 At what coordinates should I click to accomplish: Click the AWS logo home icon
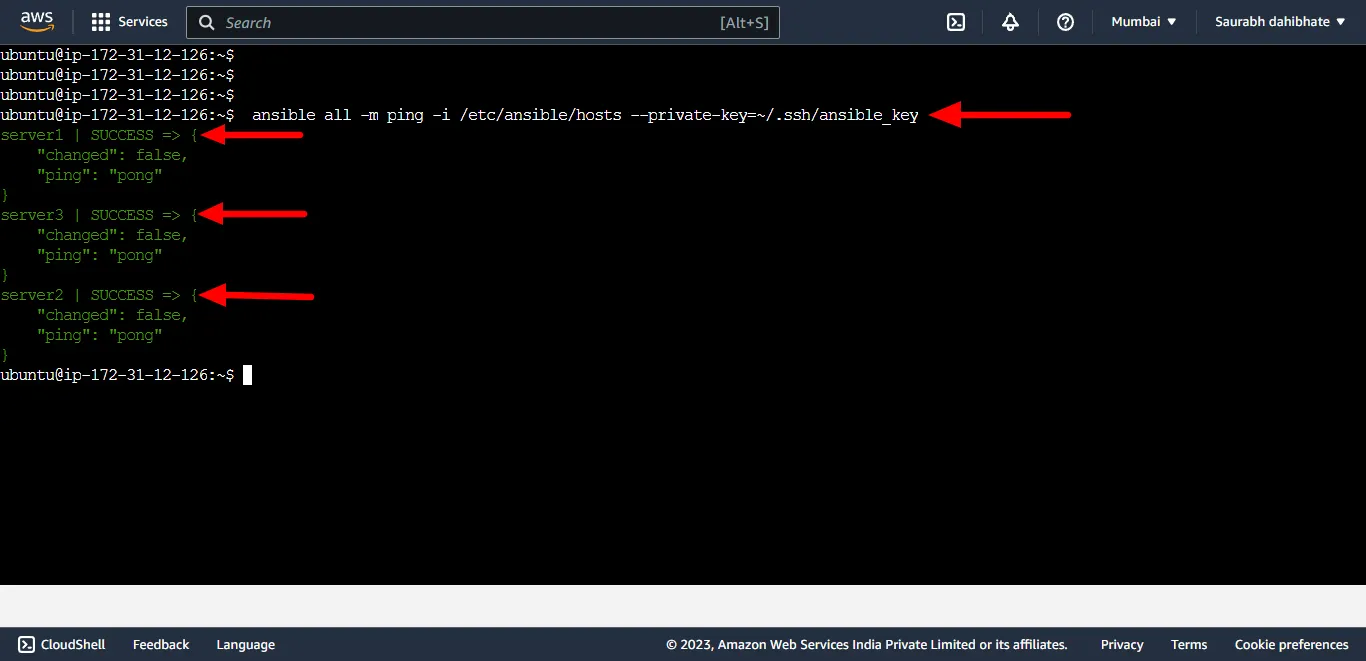point(37,21)
